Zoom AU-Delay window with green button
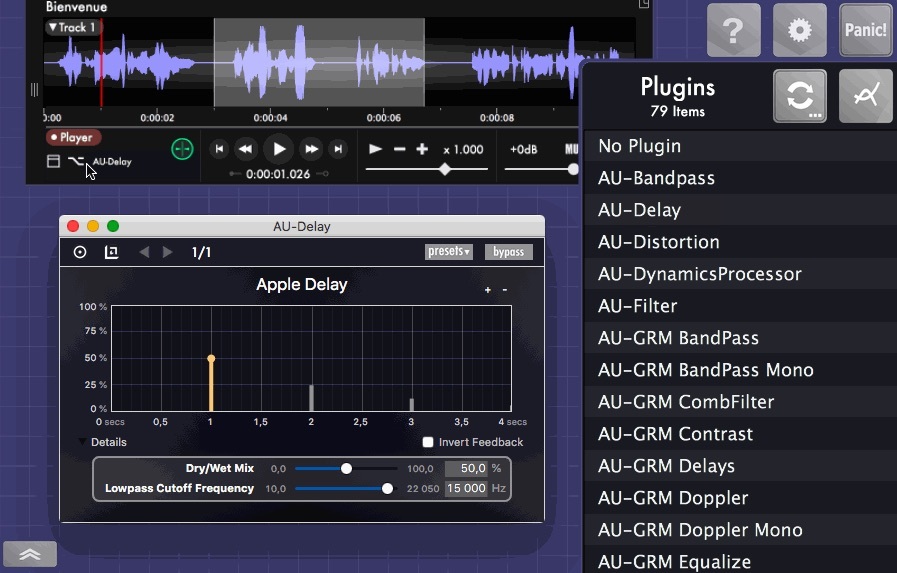The image size is (897, 573). click(113, 226)
